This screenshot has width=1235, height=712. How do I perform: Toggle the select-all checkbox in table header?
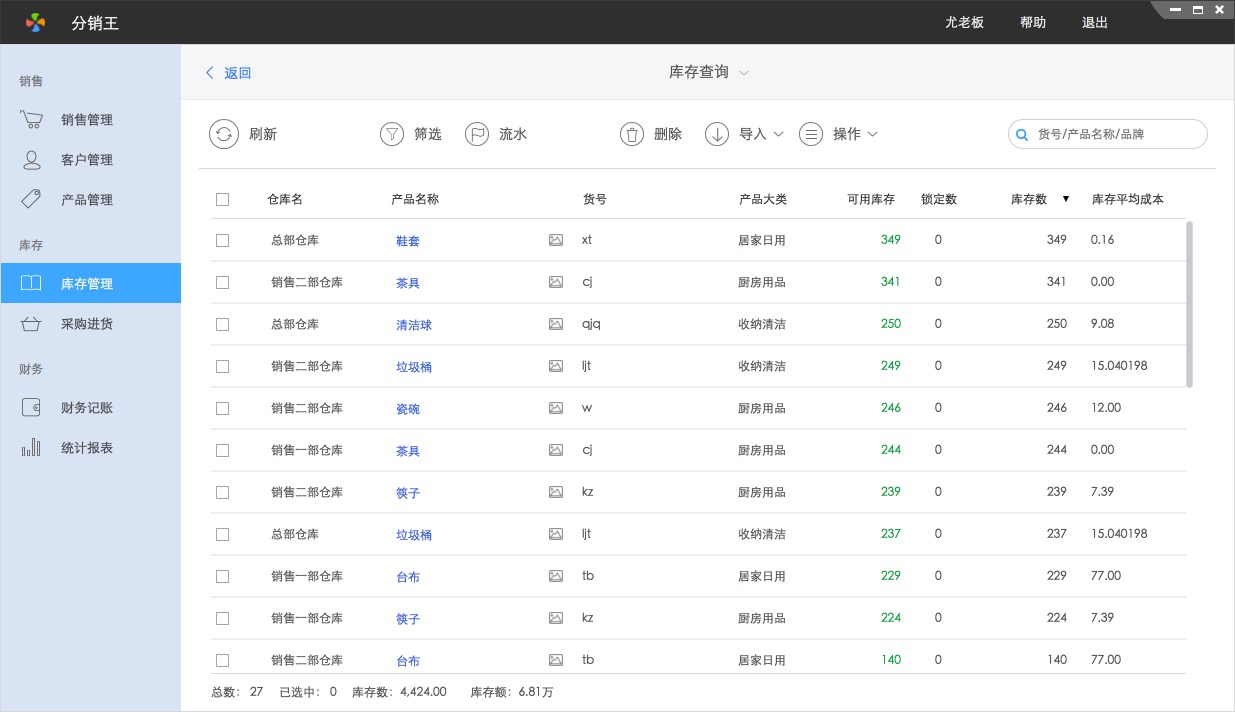222,199
